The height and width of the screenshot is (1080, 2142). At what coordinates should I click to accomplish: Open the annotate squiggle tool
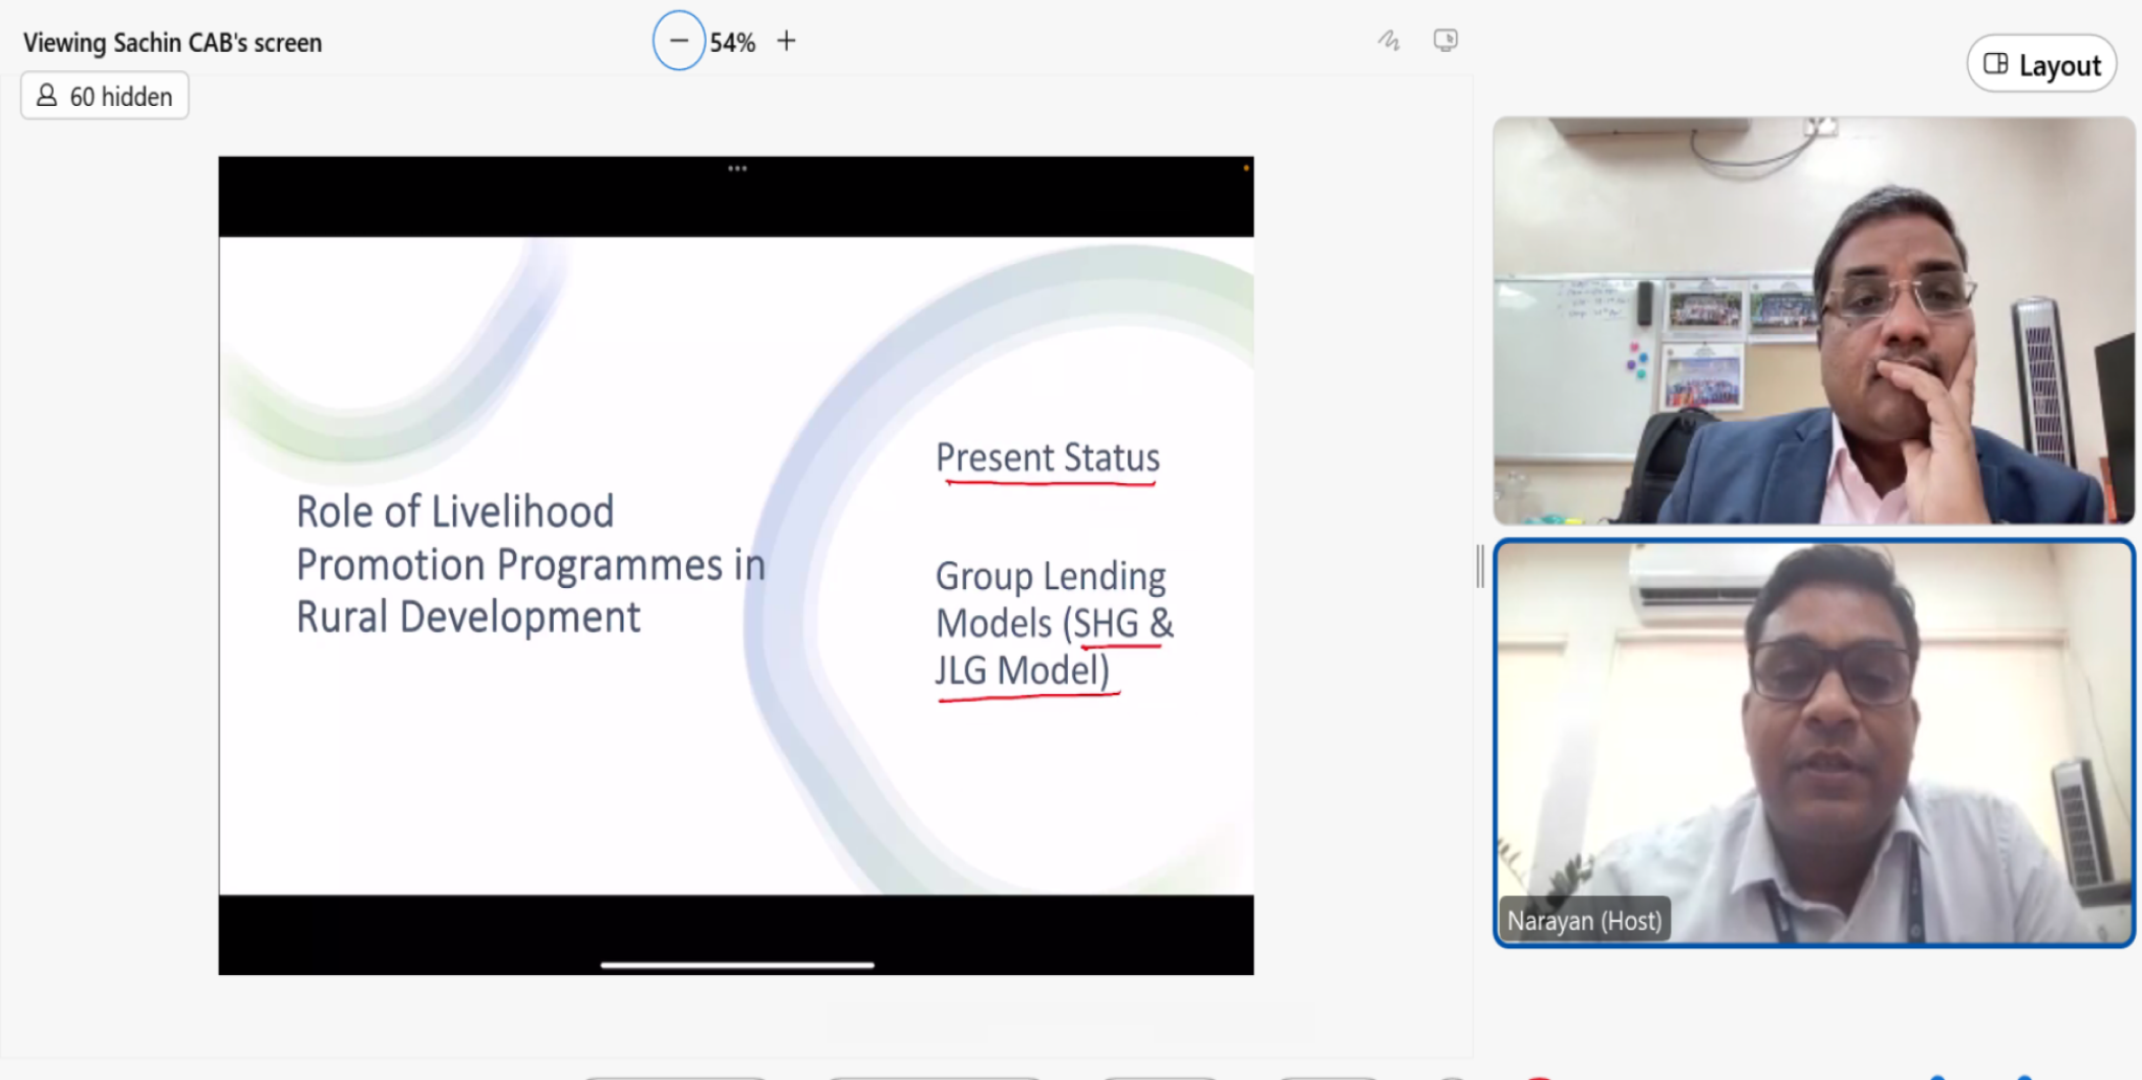pos(1388,41)
